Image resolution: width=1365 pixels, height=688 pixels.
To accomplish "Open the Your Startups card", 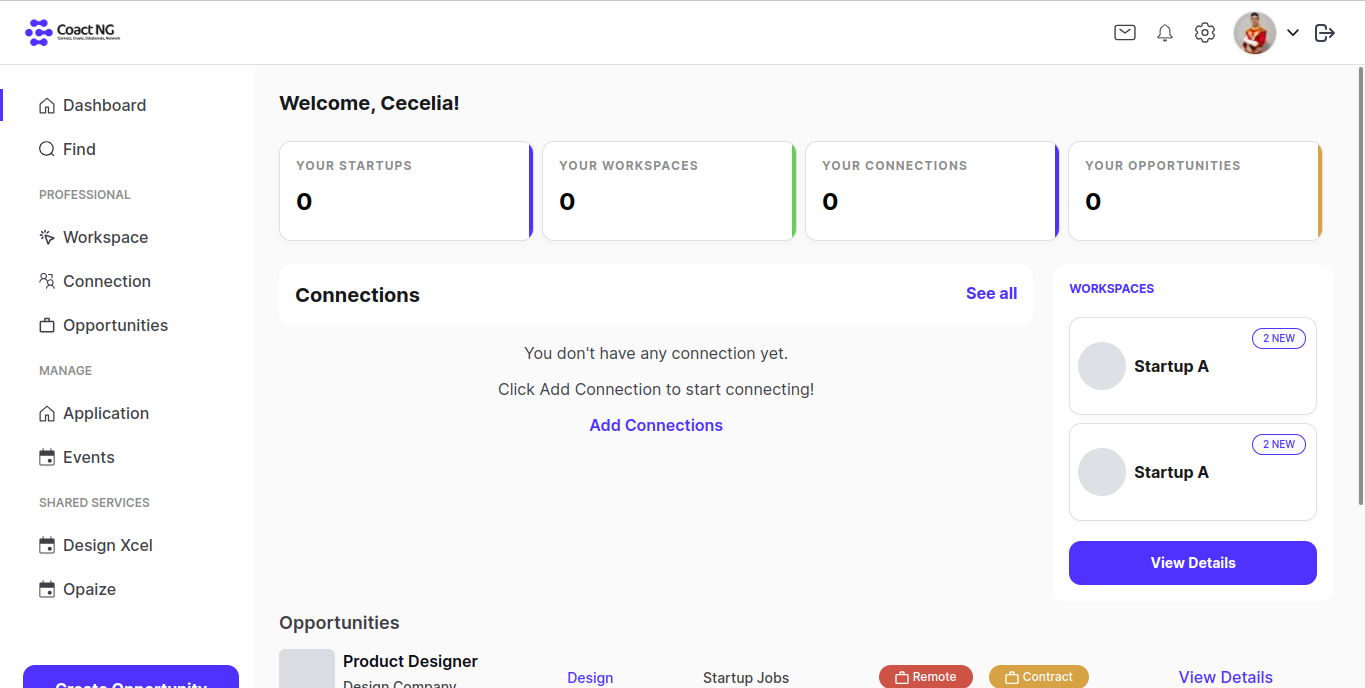I will click(406, 191).
